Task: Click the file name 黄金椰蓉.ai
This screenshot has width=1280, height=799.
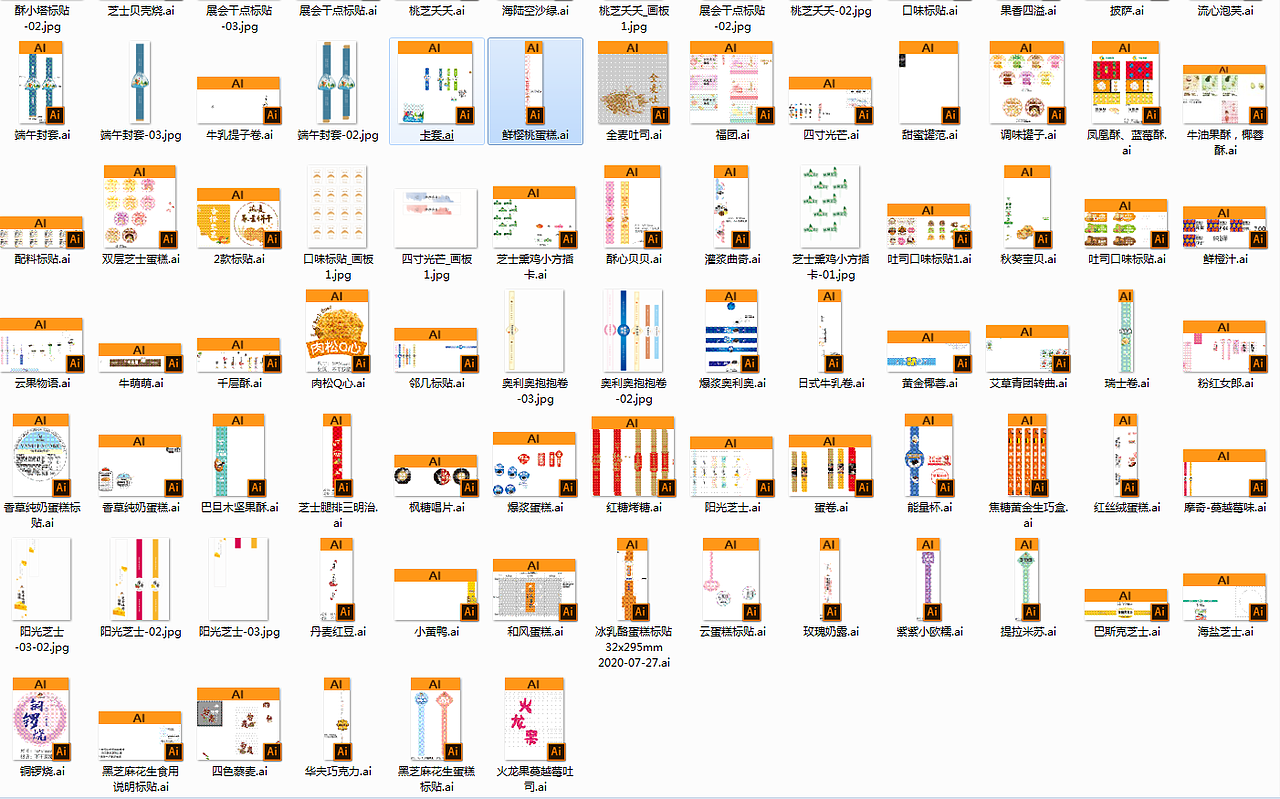Action: click(928, 382)
